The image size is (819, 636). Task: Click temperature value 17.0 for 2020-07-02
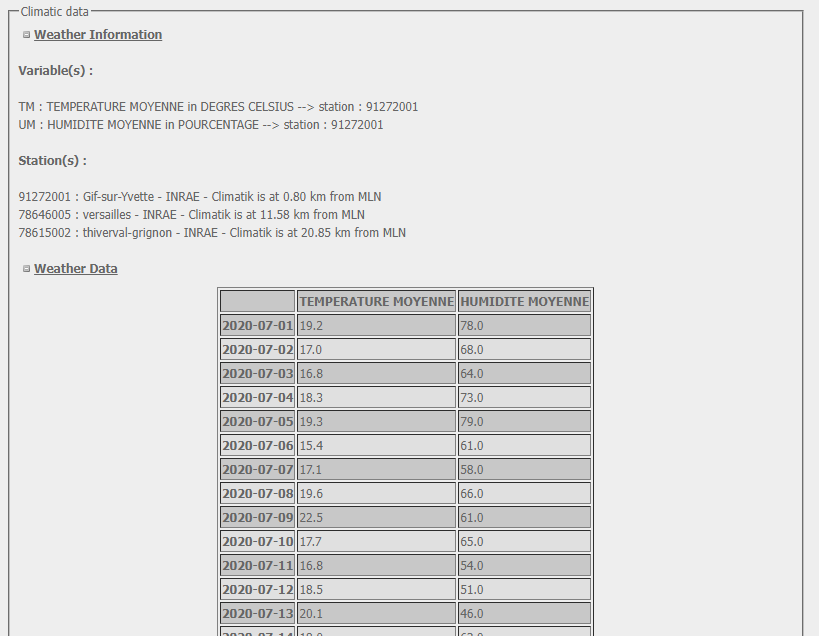coord(377,349)
